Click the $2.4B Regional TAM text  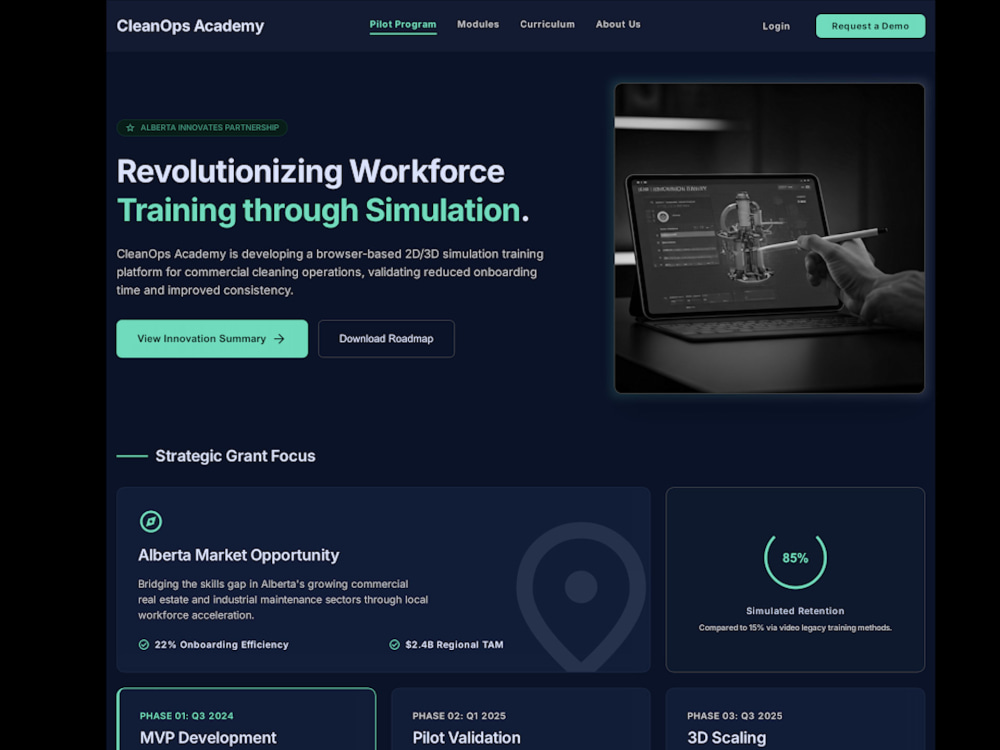tap(455, 645)
